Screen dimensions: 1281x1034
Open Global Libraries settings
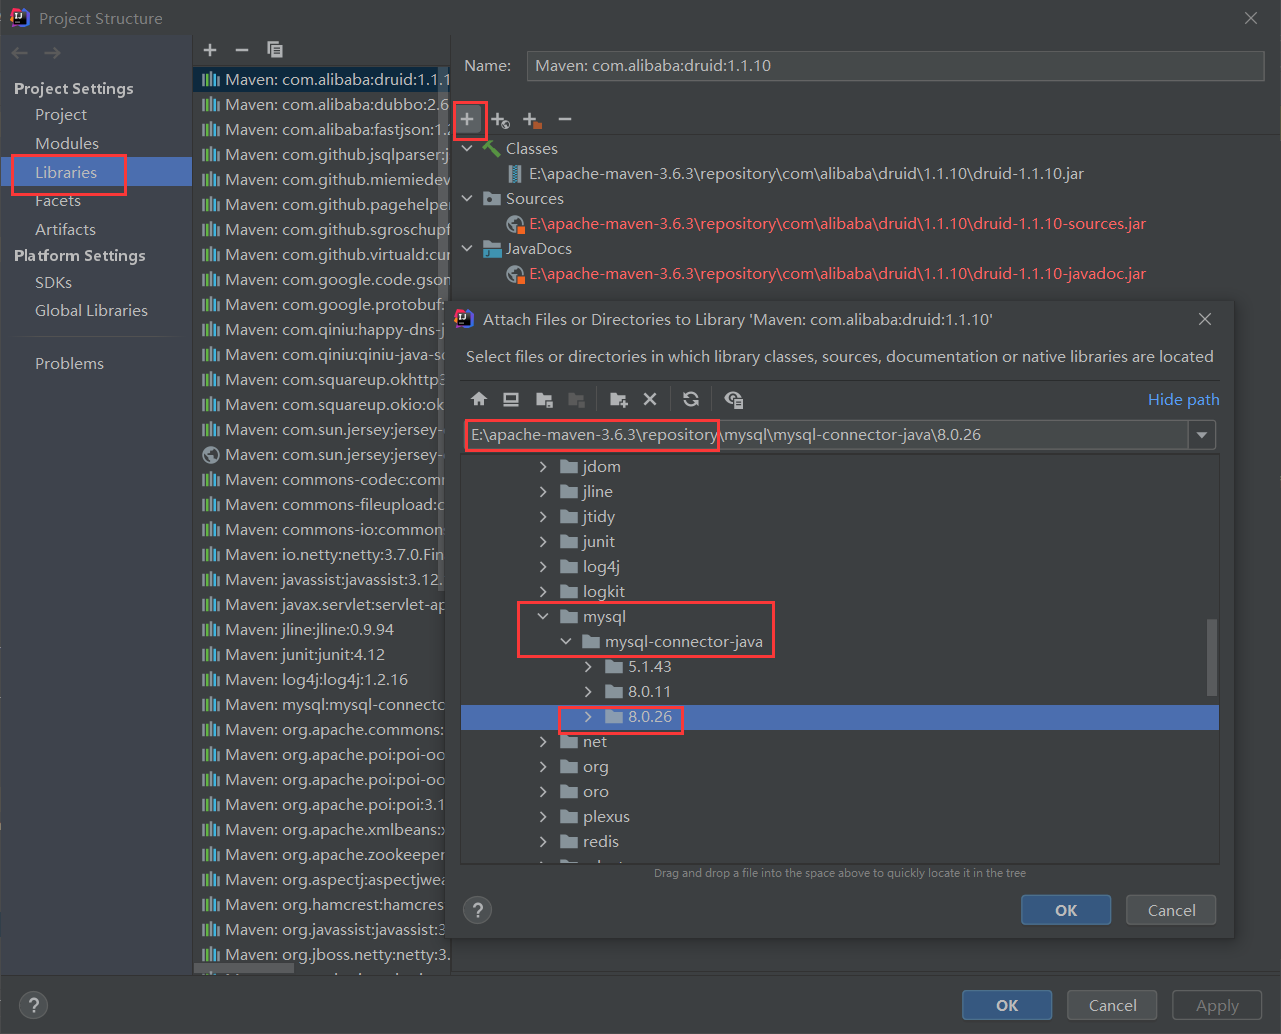[91, 311]
